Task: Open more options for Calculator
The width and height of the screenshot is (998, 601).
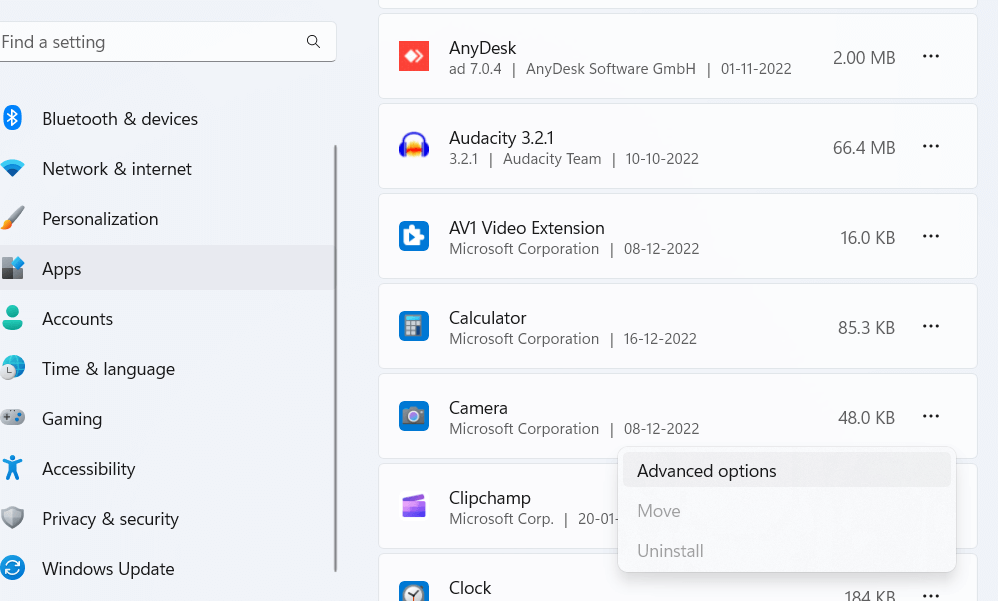Action: (931, 326)
